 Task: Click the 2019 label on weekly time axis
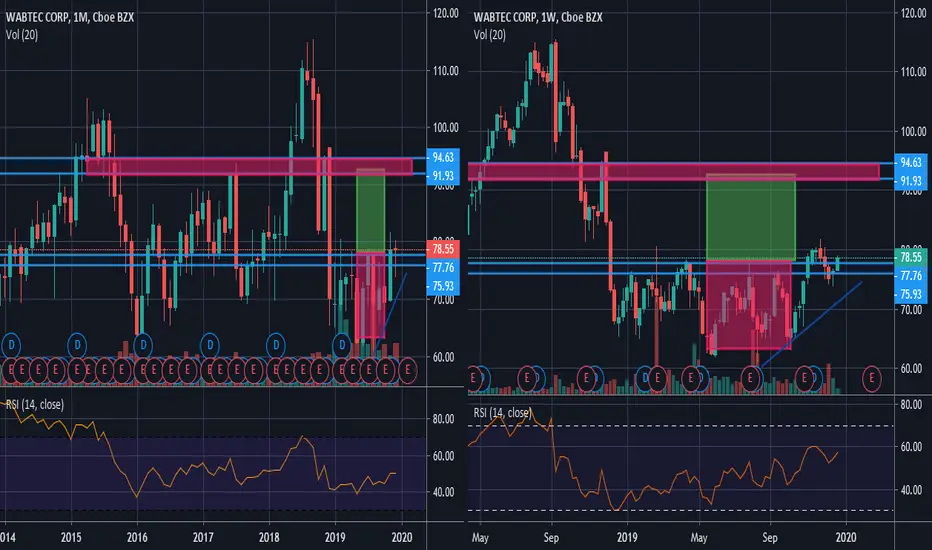[628, 538]
